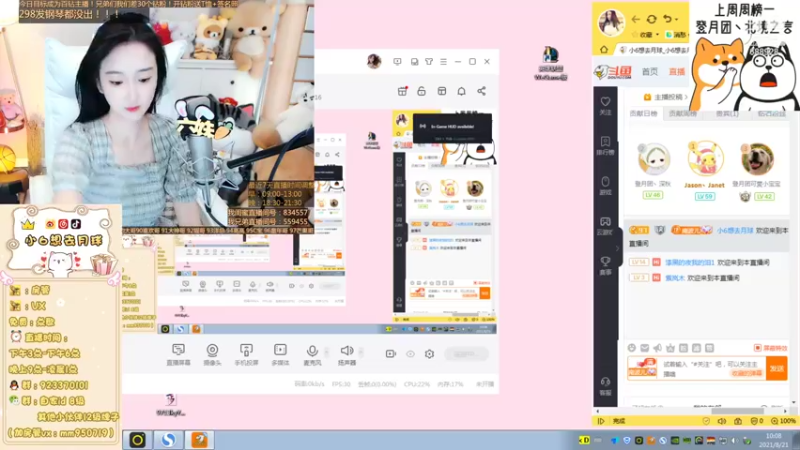Open orange Douyu streaming app in taskbar
Image resolution: width=800 pixels, height=450 pixels.
click(199, 440)
